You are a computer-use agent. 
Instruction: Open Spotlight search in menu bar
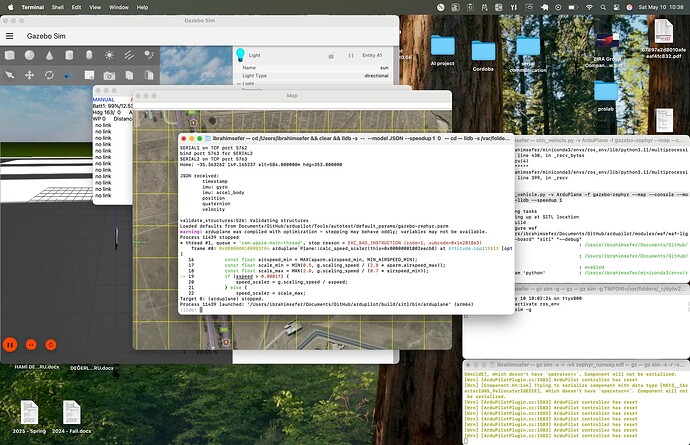click(x=603, y=7)
